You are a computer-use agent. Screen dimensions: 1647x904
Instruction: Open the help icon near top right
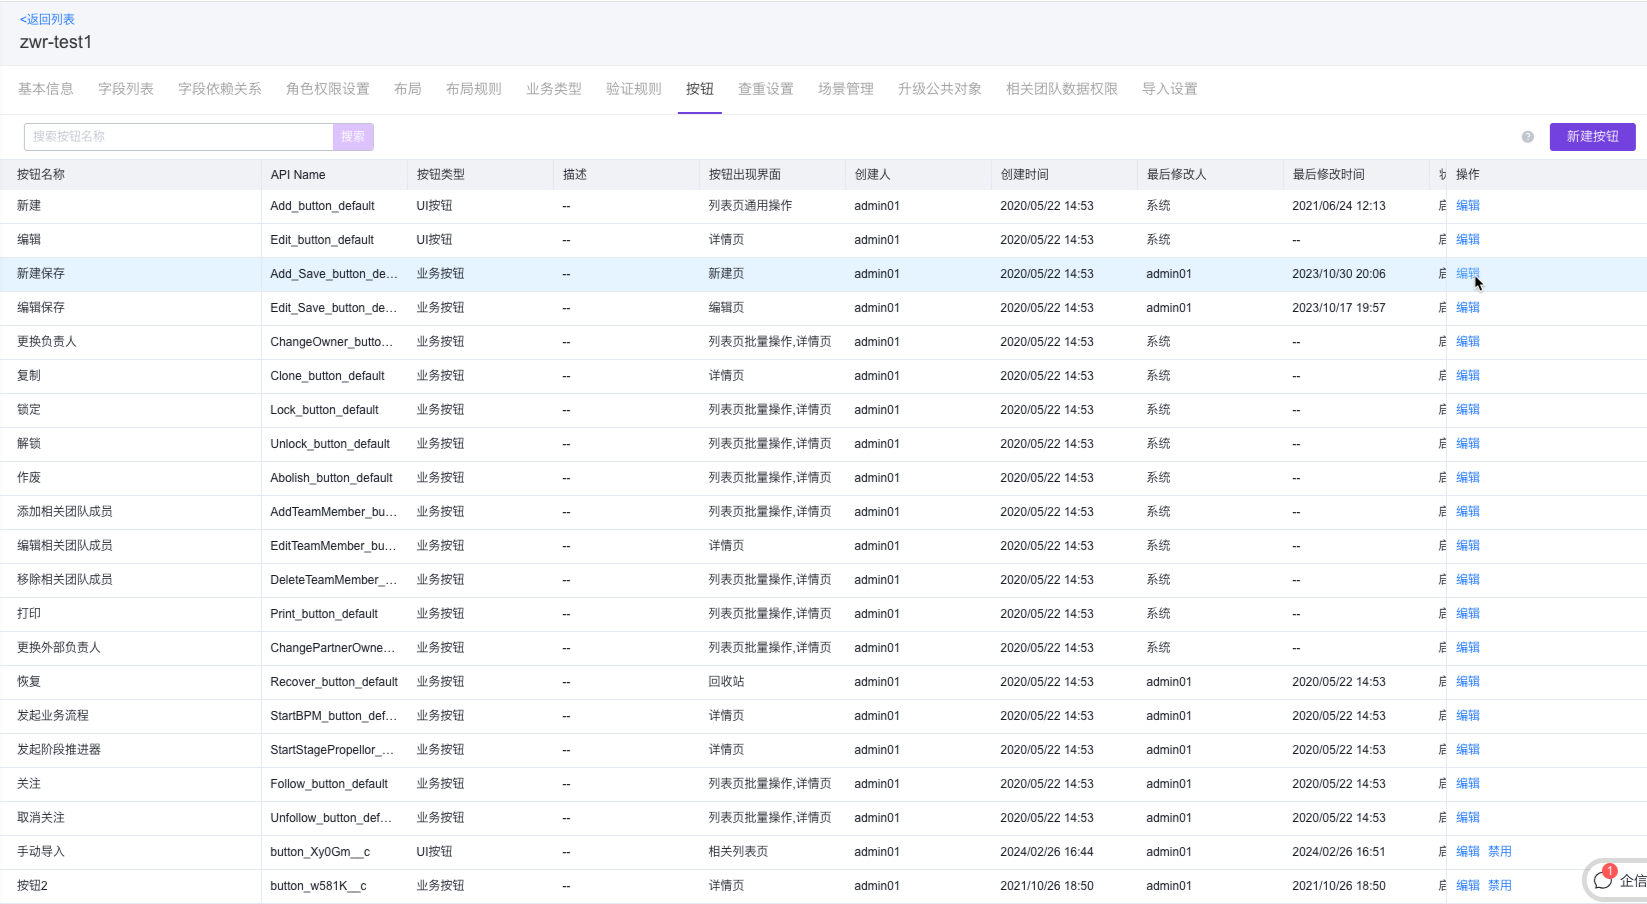point(1527,136)
